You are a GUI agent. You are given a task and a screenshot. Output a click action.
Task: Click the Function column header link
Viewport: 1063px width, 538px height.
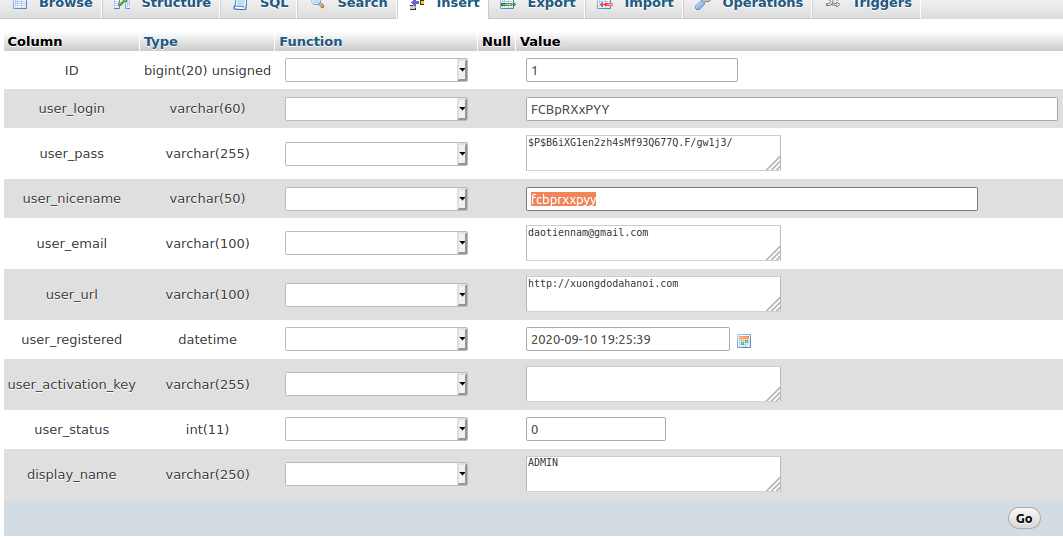[x=310, y=41]
